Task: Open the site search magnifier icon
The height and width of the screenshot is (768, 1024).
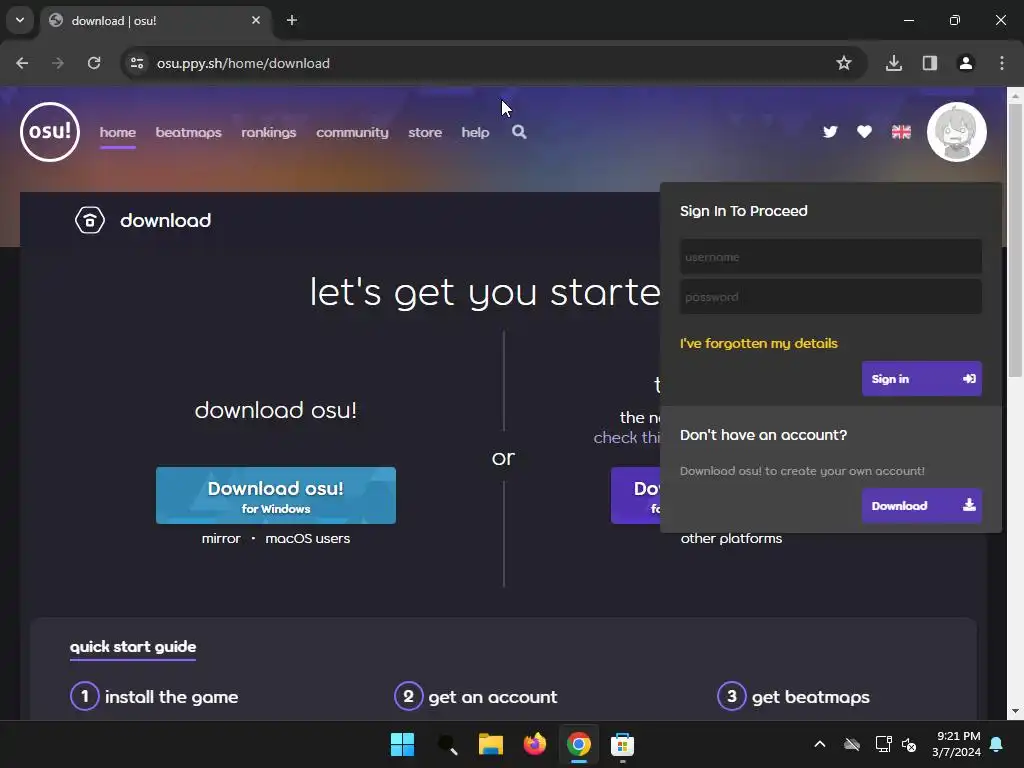Action: click(519, 132)
